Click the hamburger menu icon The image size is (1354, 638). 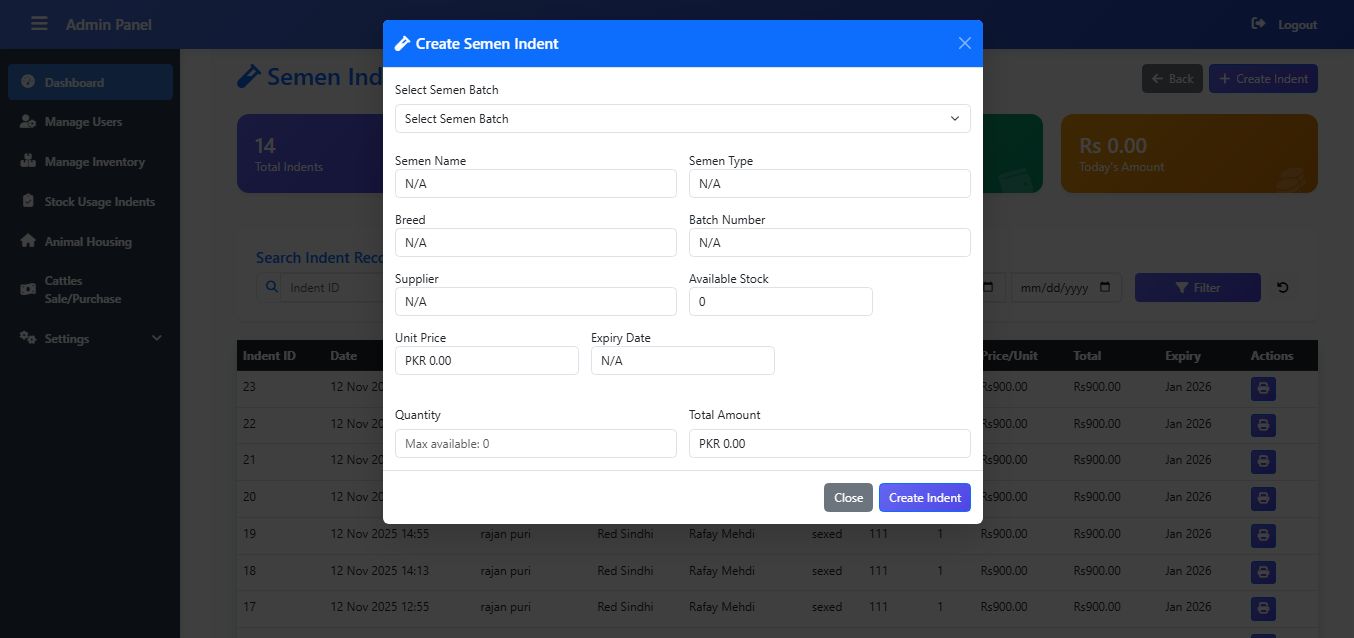pyautogui.click(x=39, y=24)
